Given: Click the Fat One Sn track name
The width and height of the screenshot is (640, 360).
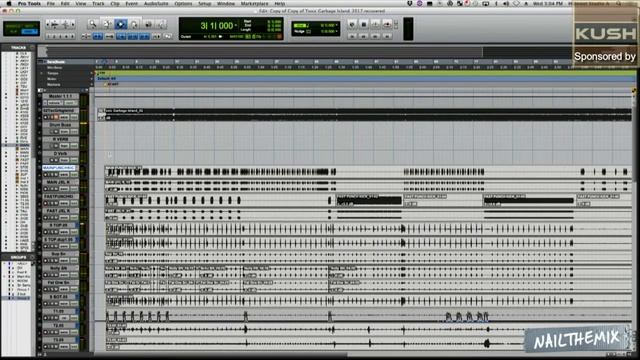Looking at the screenshot, I should point(60,282).
